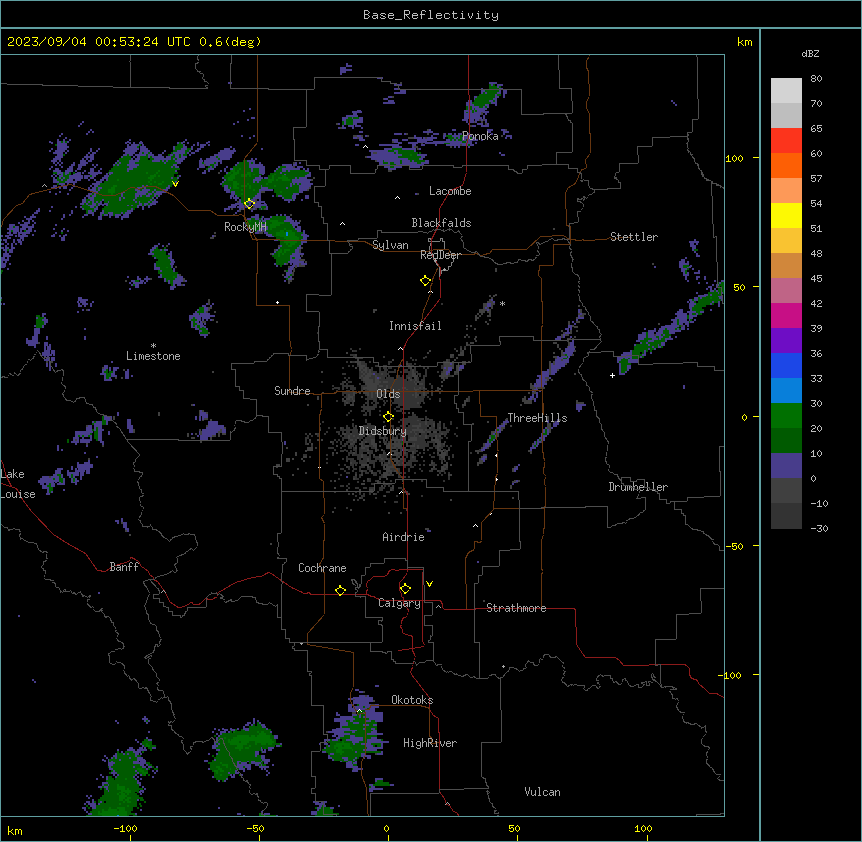Click the Calgary city label

399,603
